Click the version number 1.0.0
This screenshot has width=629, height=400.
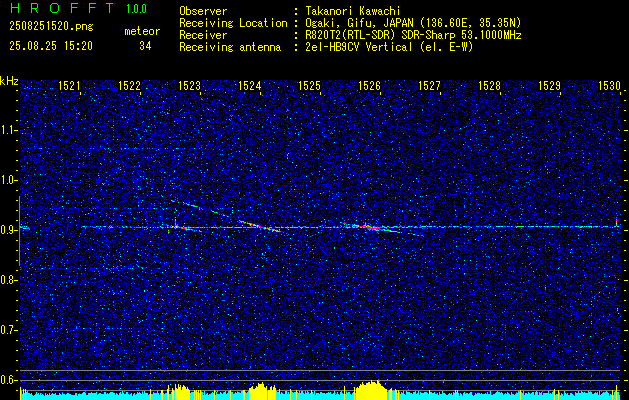(x=136, y=9)
